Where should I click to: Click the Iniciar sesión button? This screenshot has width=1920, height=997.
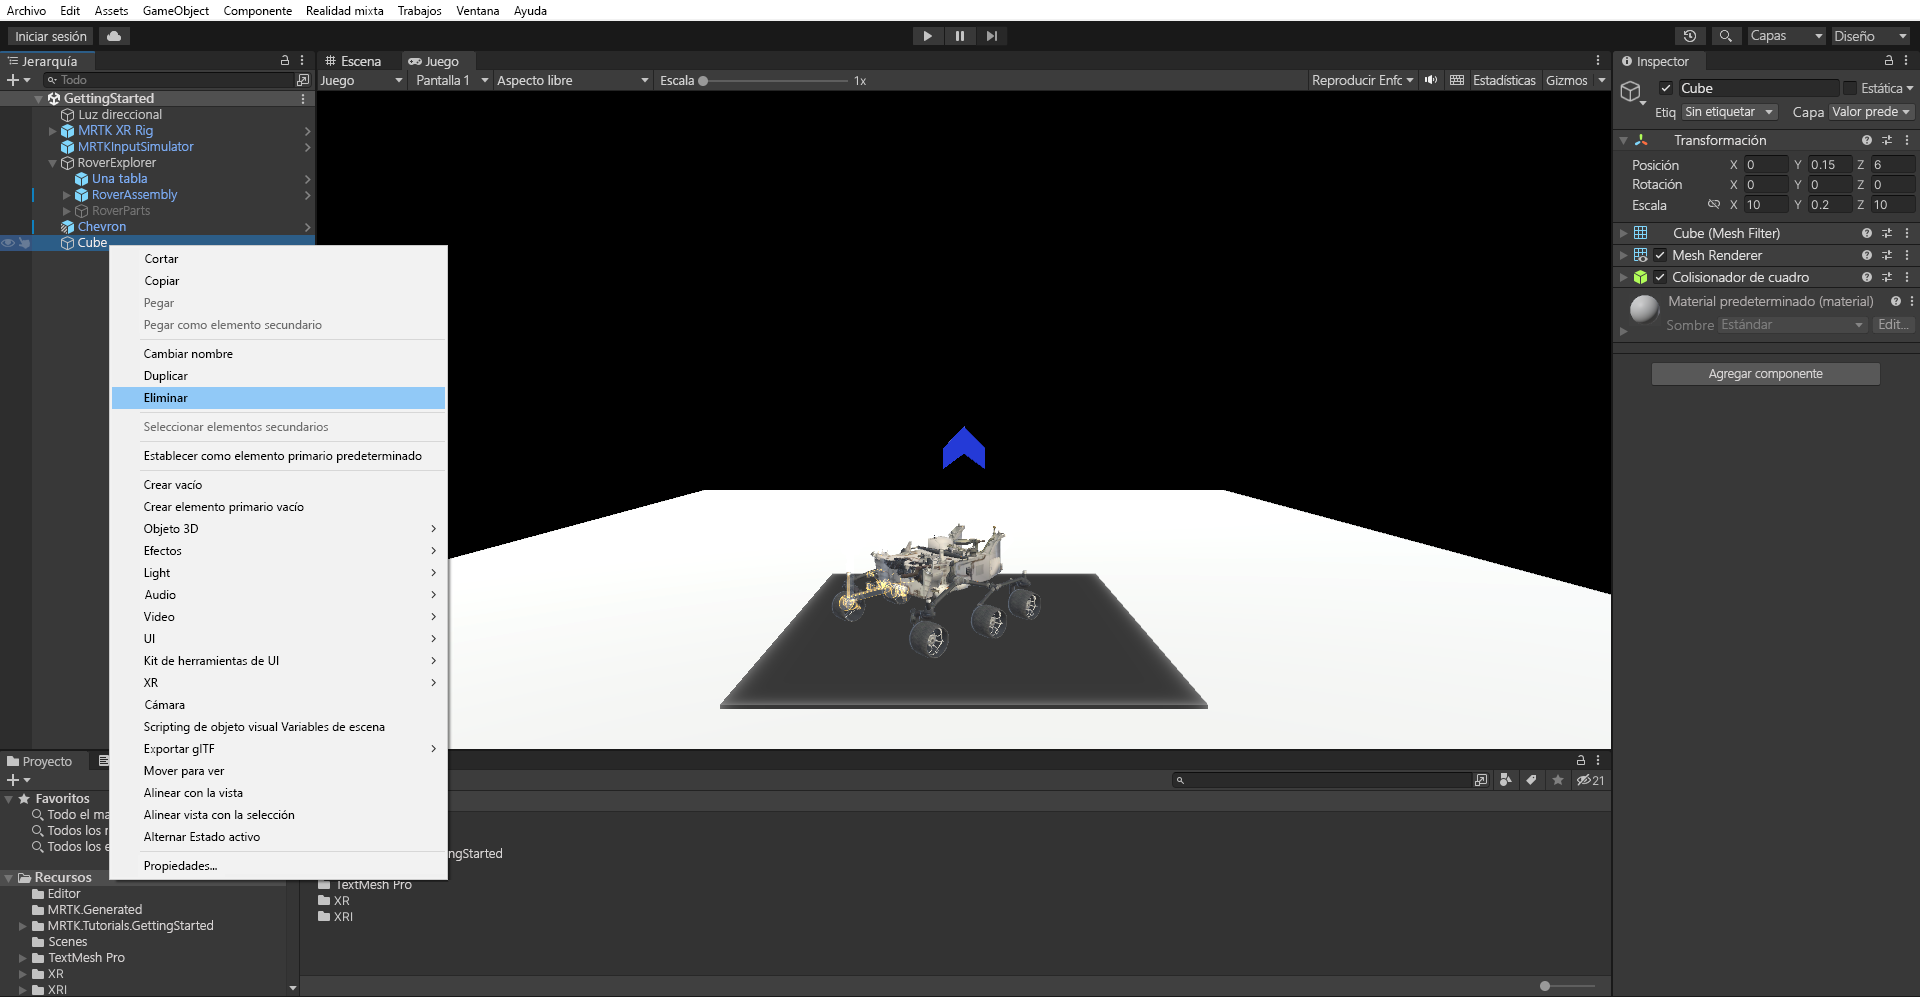click(51, 36)
